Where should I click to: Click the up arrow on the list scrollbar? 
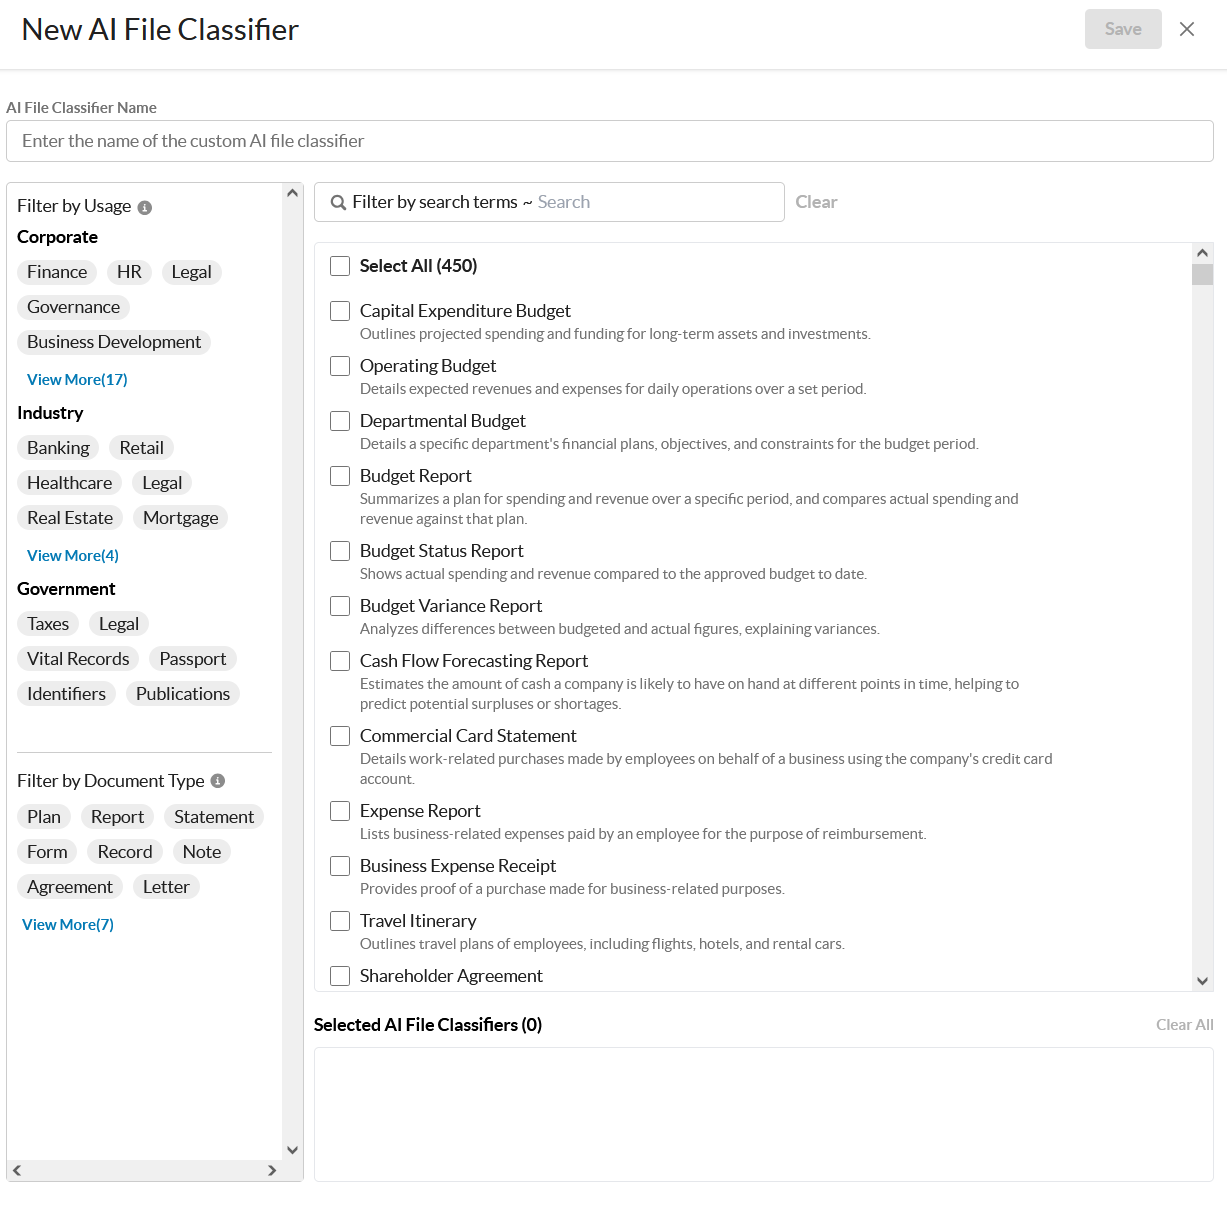[x=1202, y=253]
